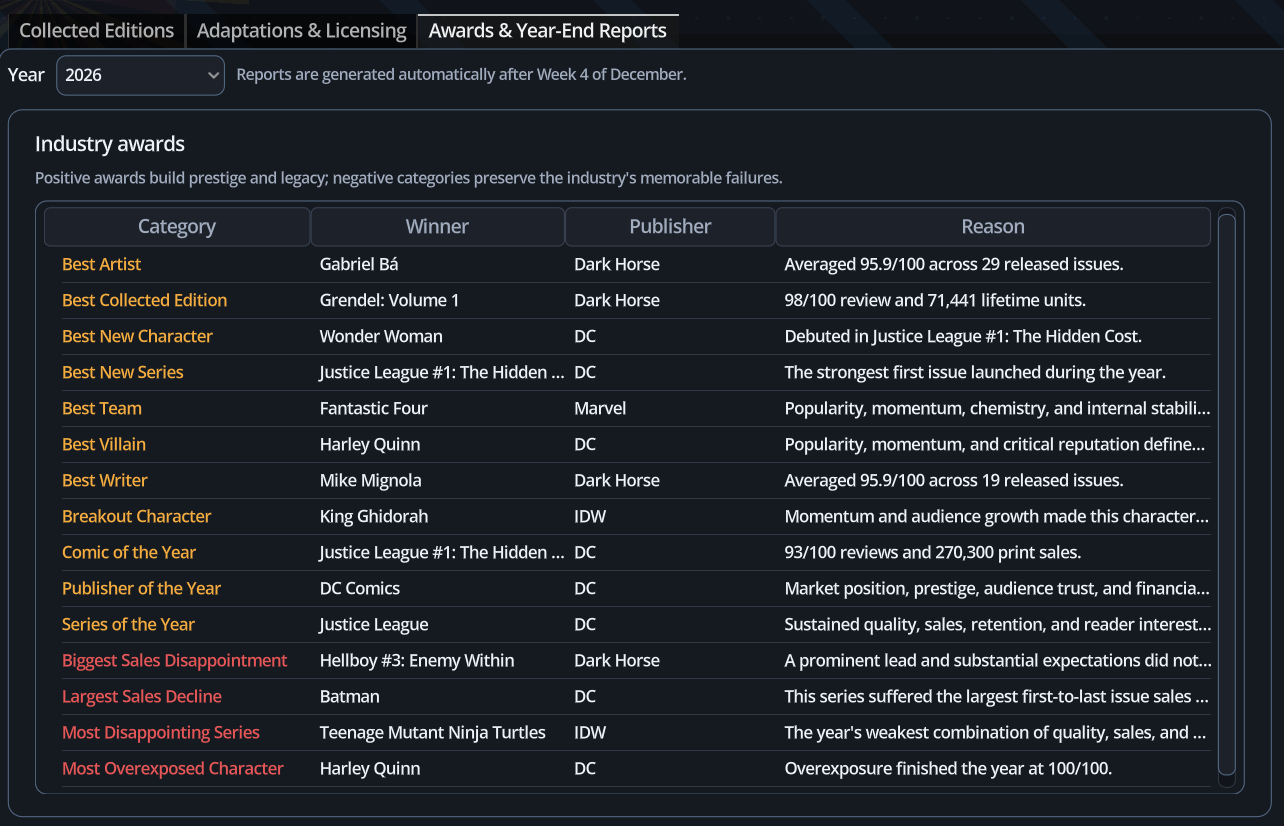
Task: Click the Best New Series category
Action: pos(123,373)
